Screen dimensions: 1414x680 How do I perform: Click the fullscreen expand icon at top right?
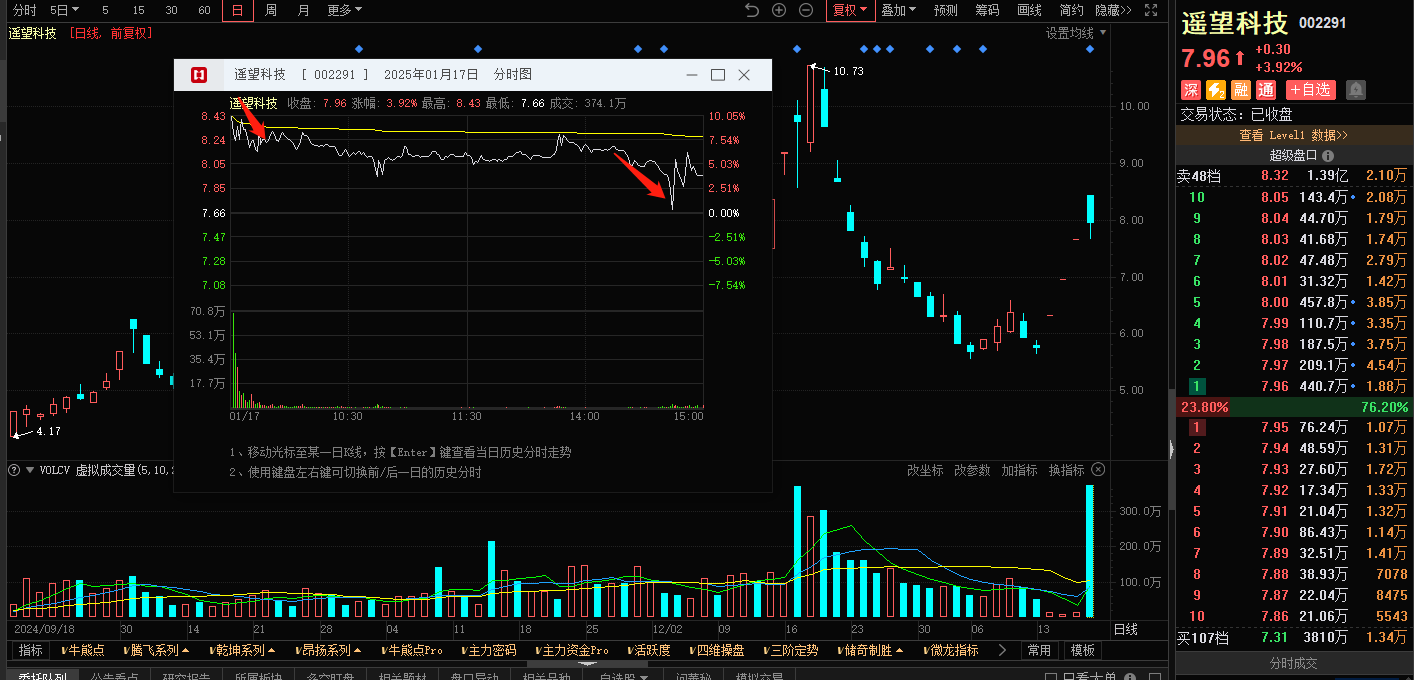1153,10
